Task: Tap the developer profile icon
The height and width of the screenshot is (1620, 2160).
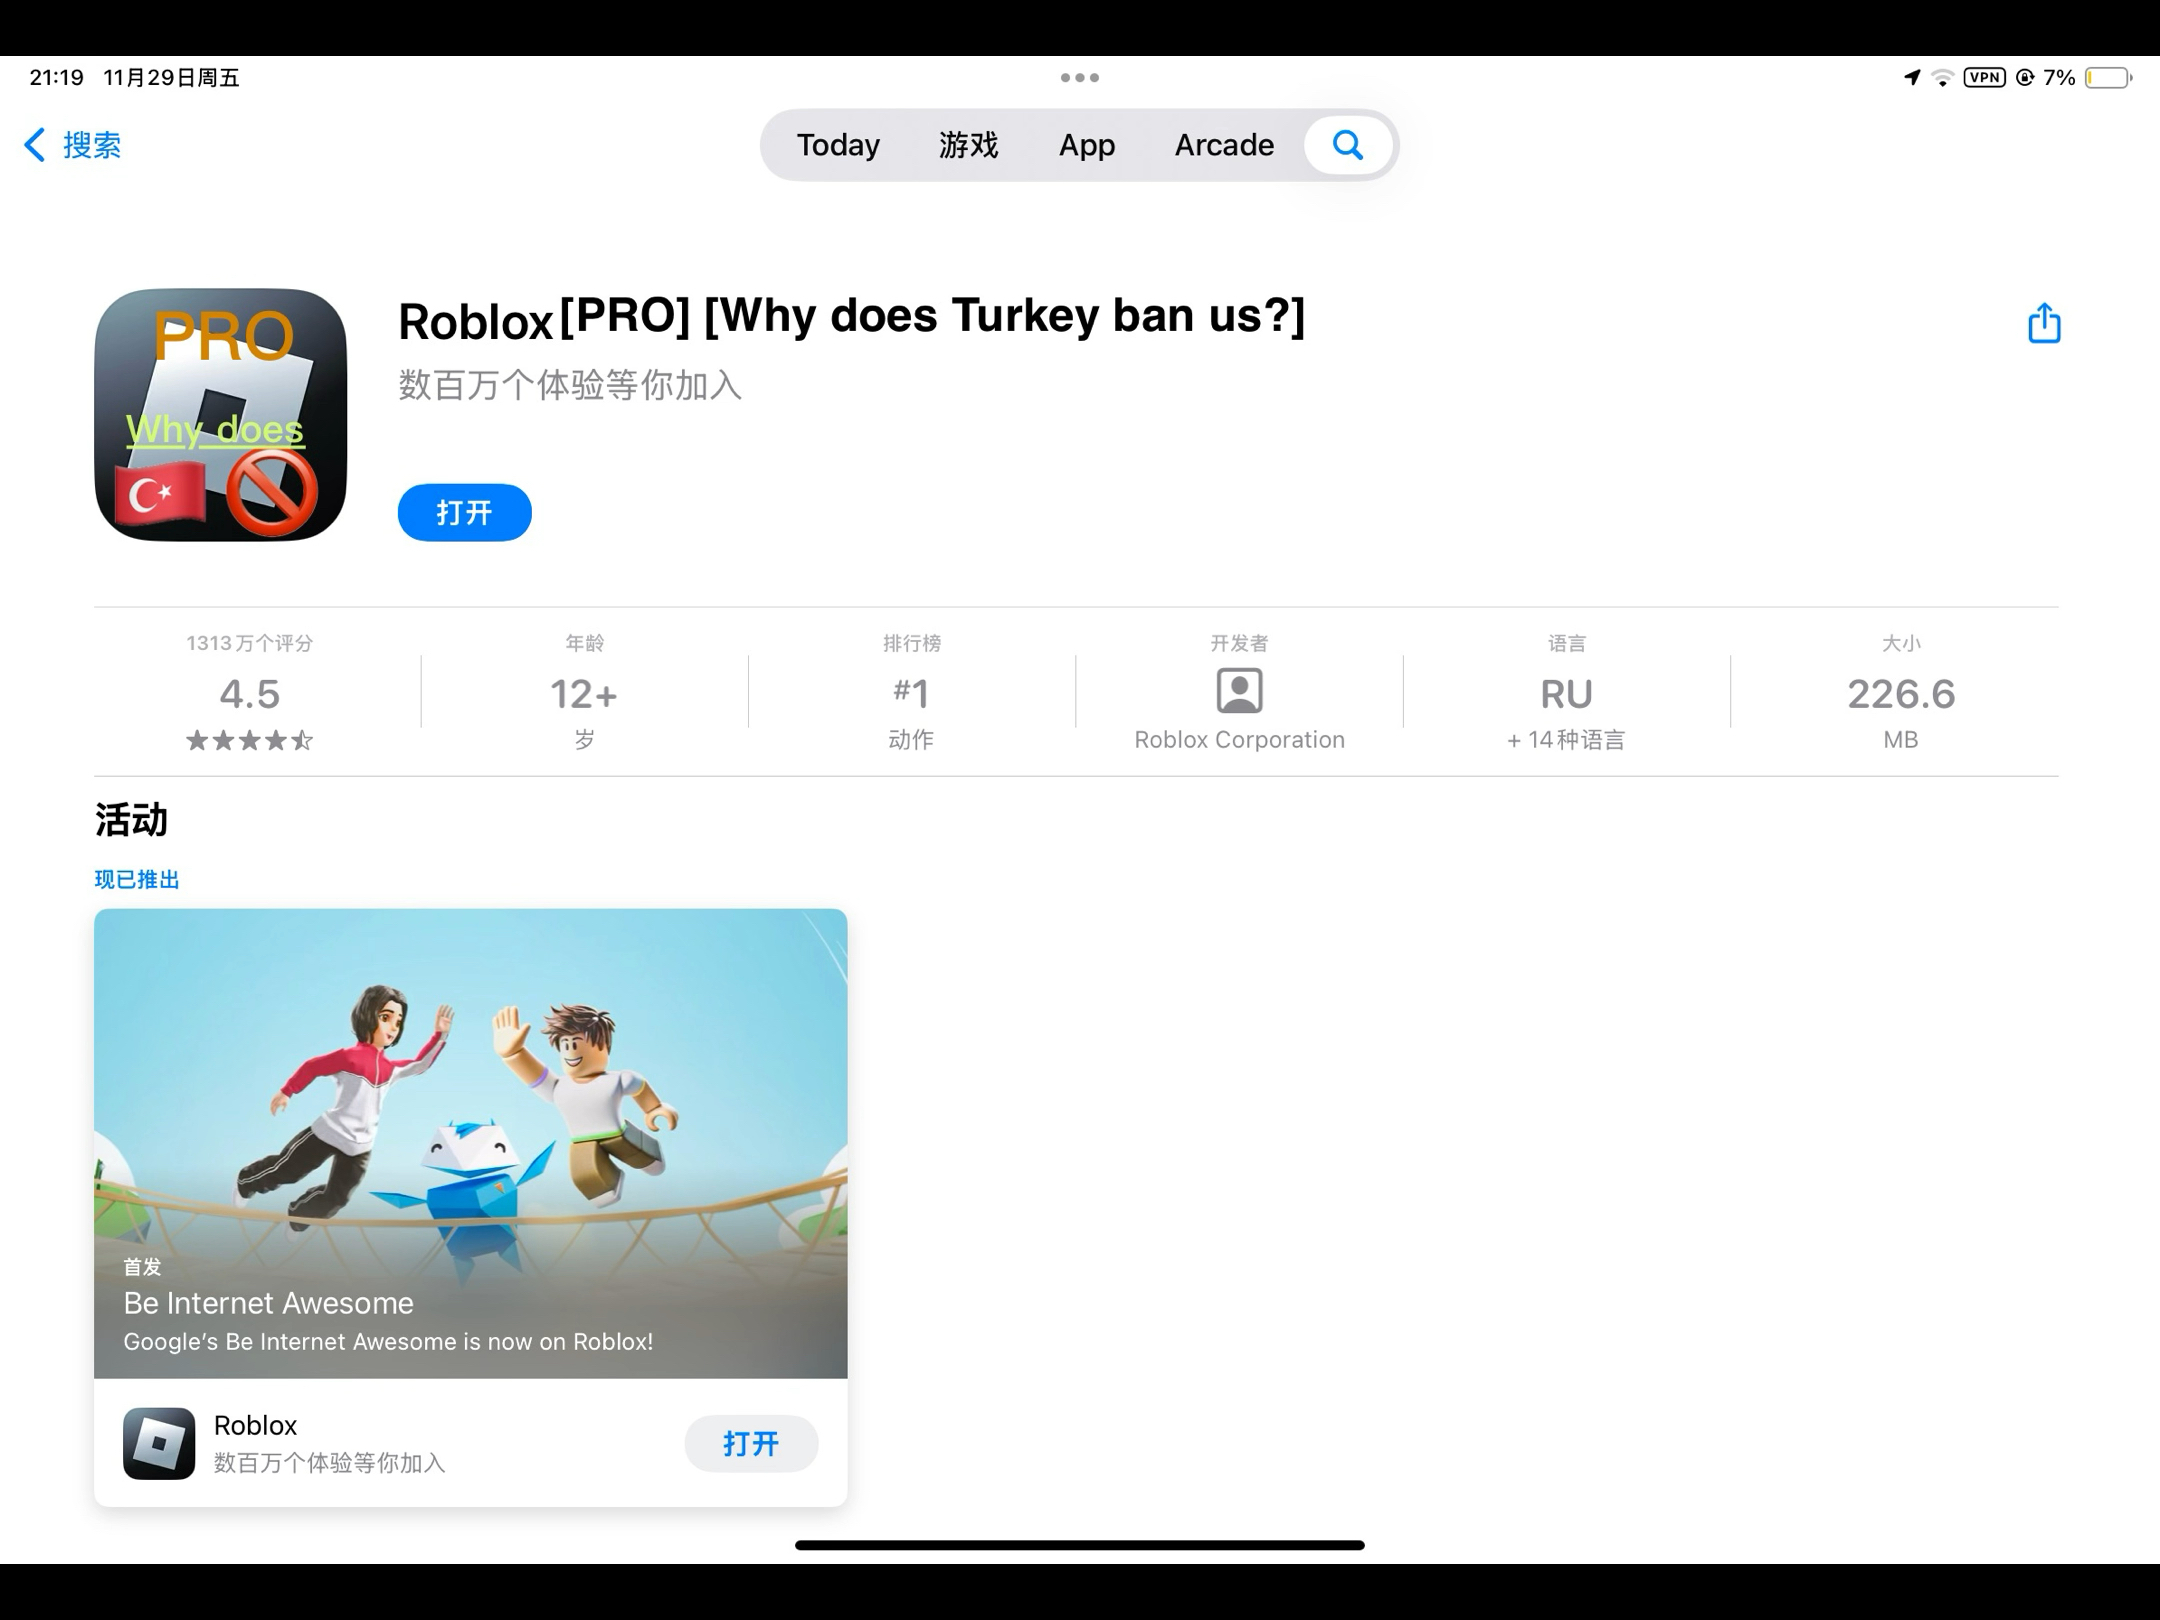Action: point(1239,691)
